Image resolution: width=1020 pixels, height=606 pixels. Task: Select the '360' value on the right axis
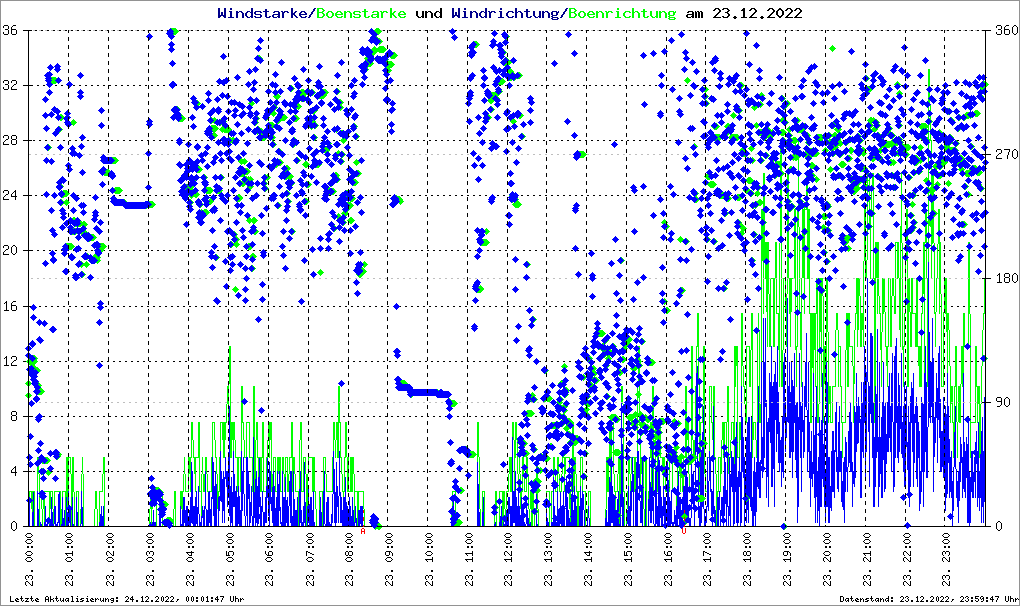pyautogui.click(x=1003, y=31)
